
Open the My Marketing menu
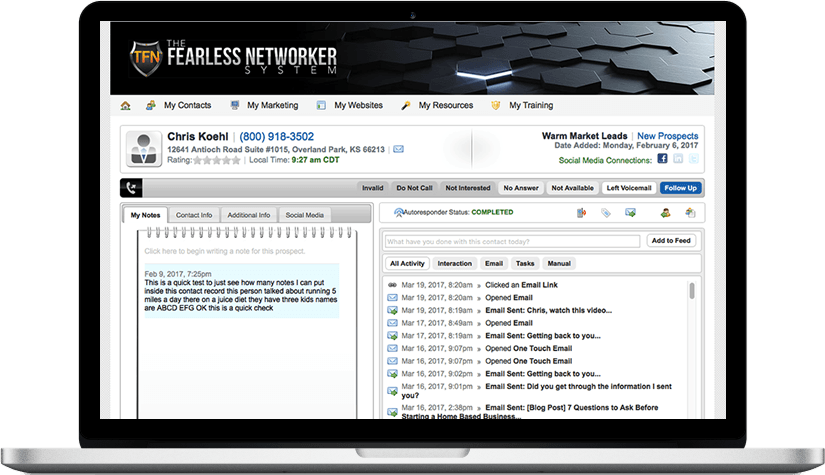point(273,105)
